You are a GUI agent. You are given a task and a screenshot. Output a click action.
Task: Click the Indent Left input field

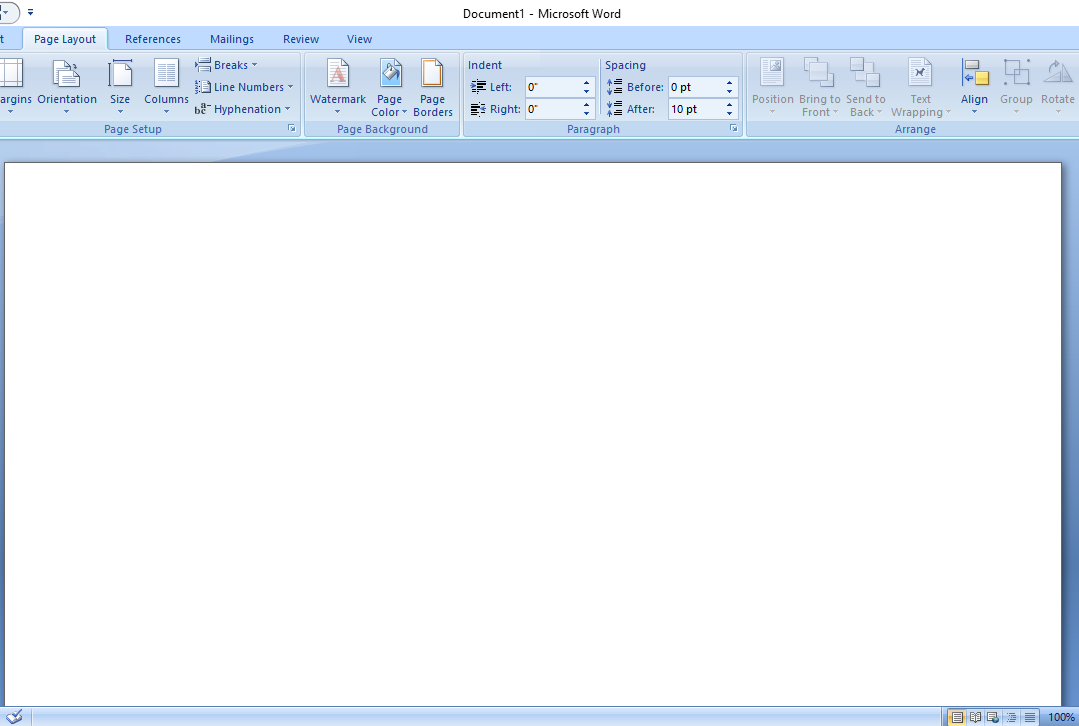point(553,87)
